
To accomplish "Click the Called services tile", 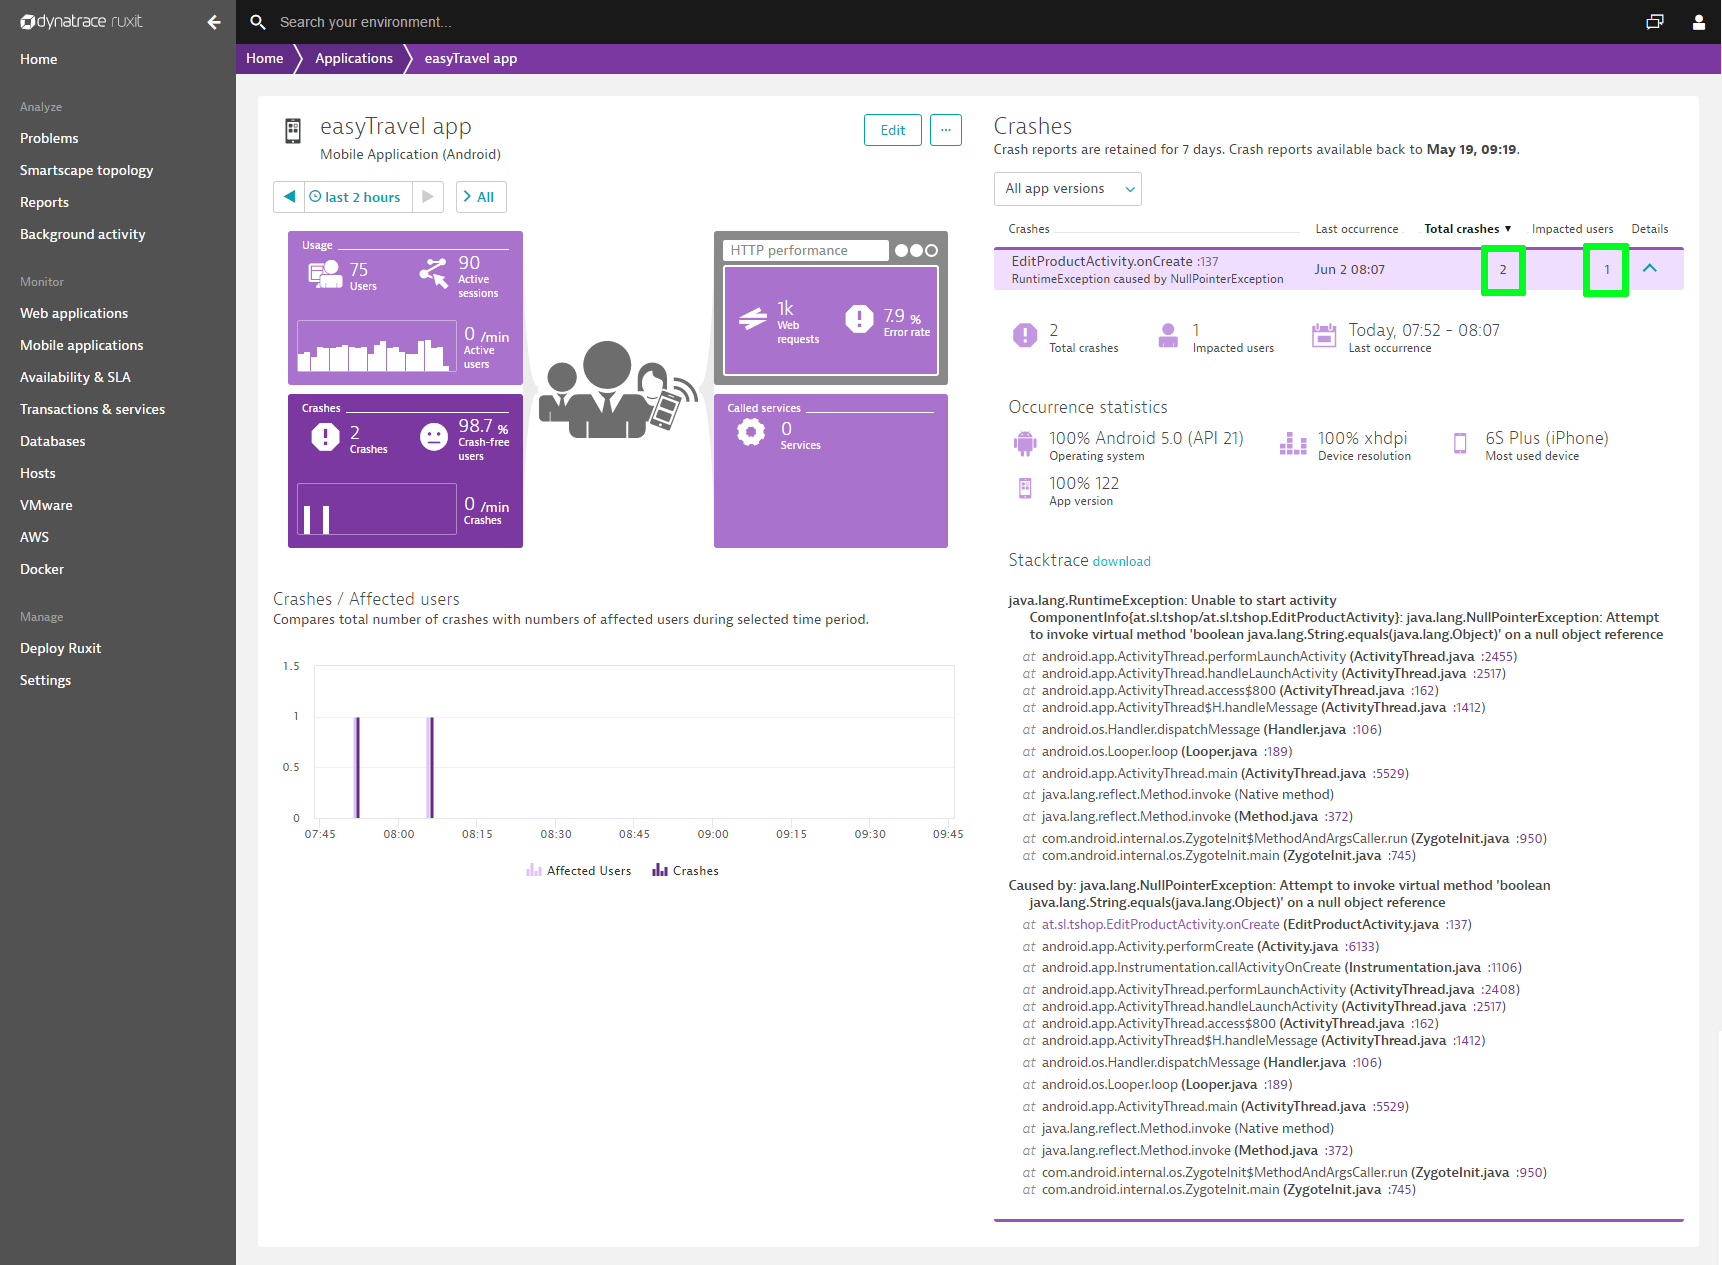I will (x=831, y=471).
